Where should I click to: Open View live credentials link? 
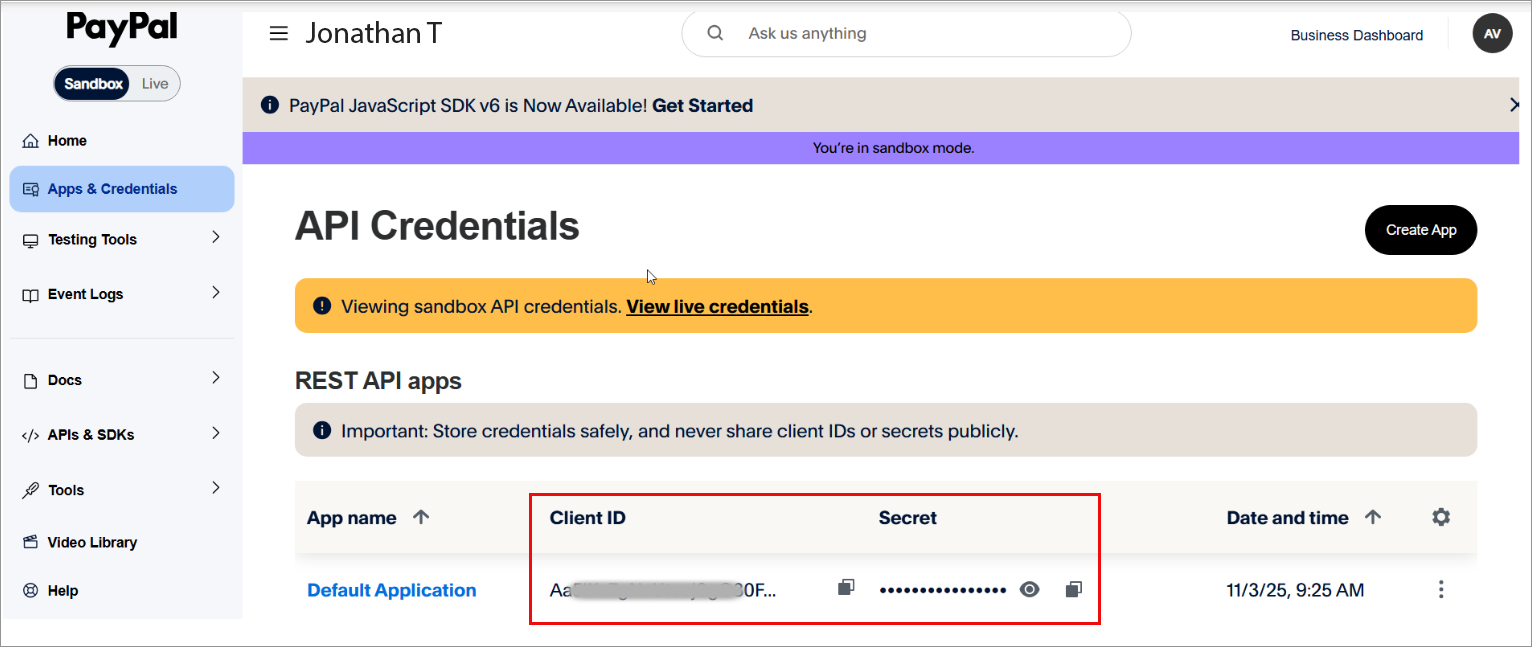[717, 307]
